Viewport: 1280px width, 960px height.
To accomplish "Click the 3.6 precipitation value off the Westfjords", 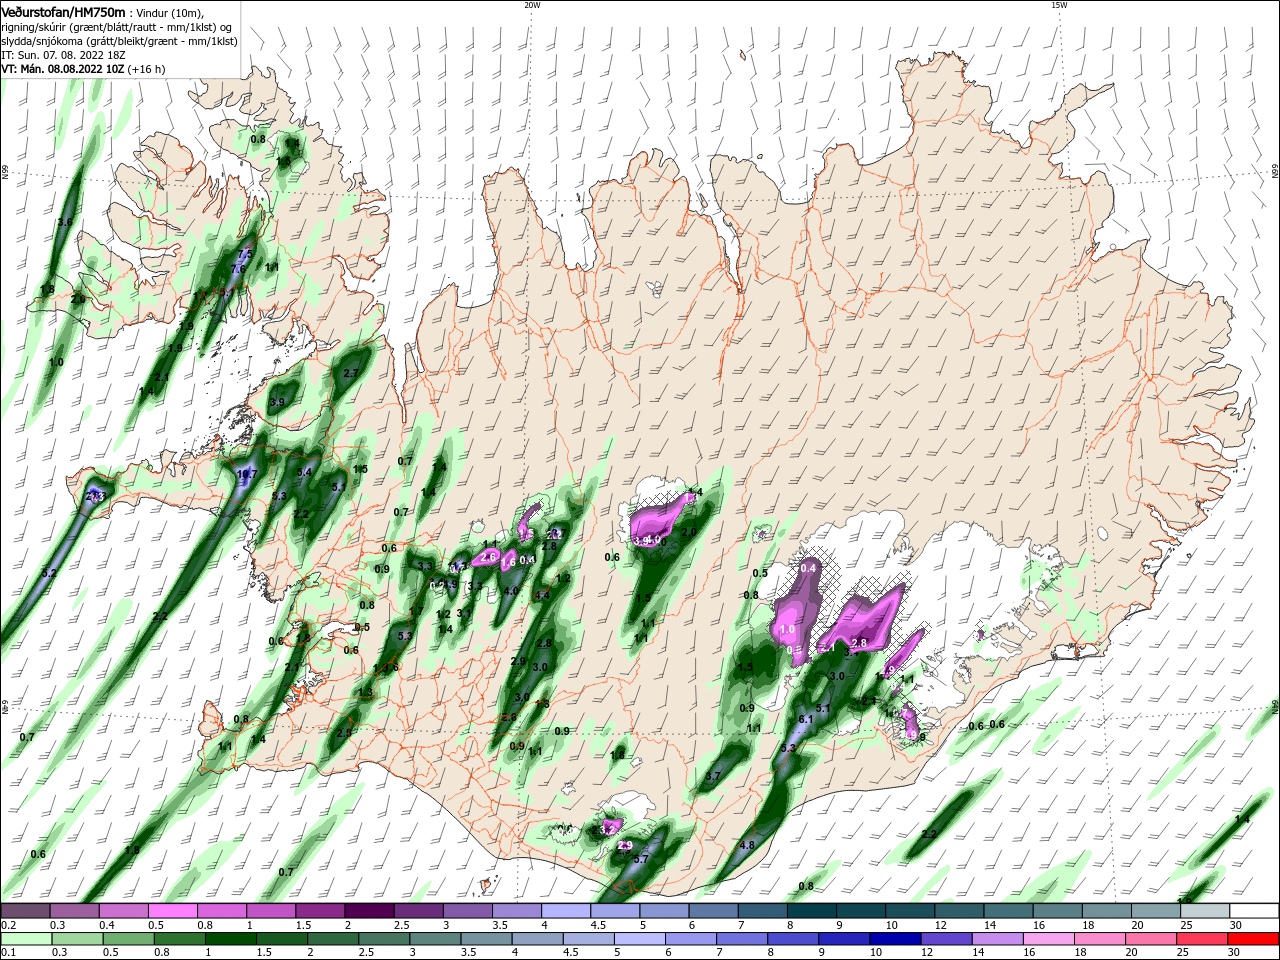I will [66, 222].
